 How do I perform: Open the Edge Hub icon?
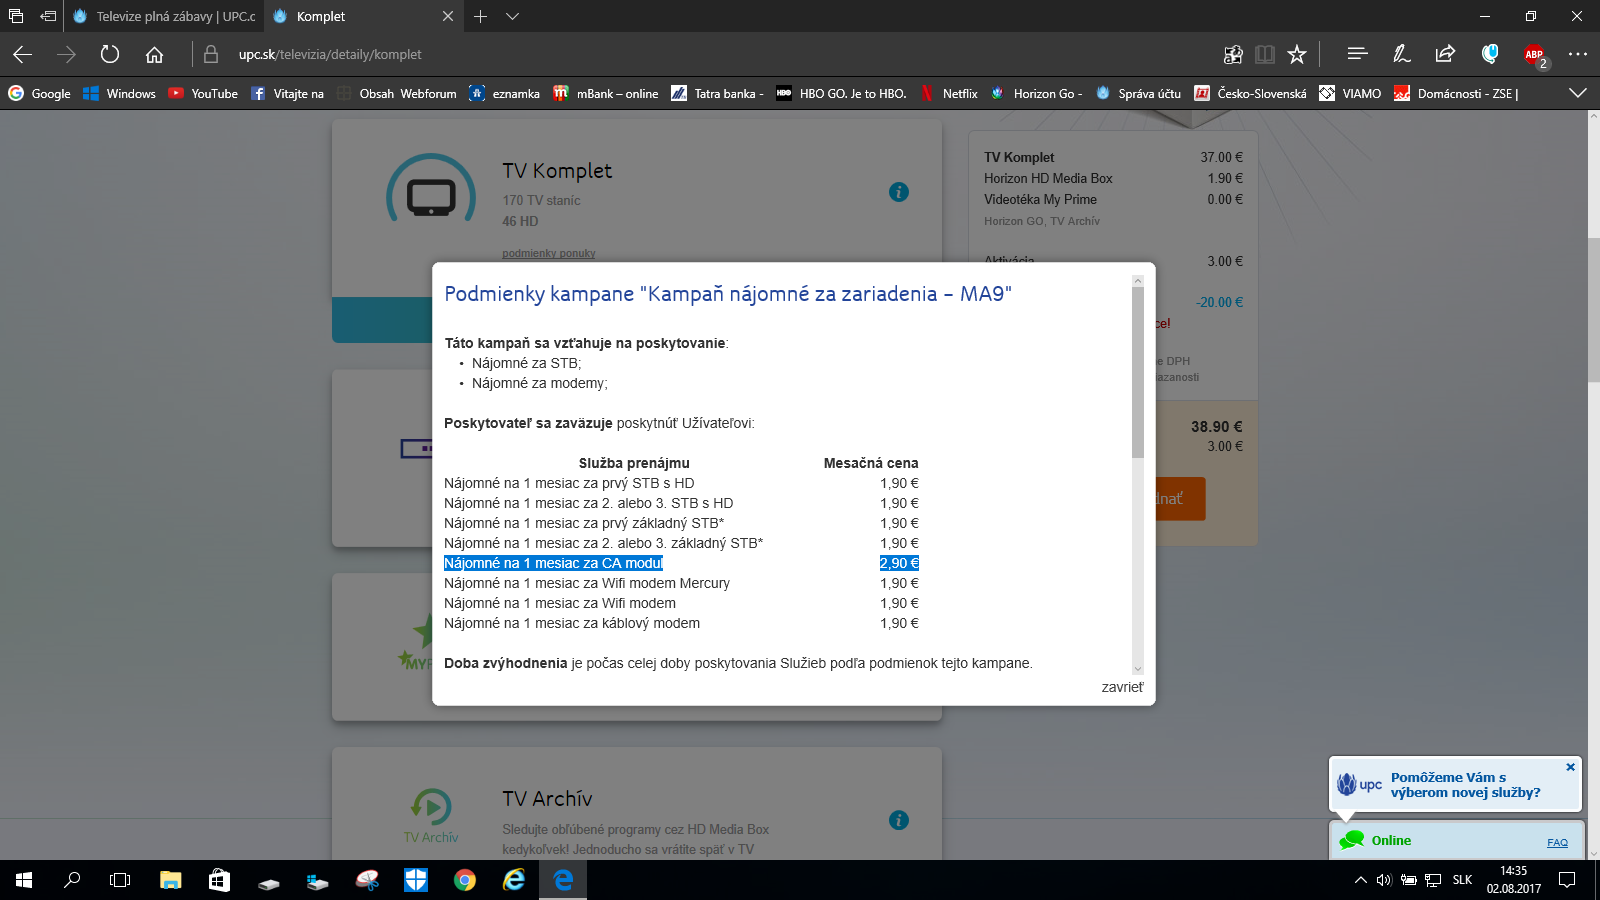tap(1357, 54)
